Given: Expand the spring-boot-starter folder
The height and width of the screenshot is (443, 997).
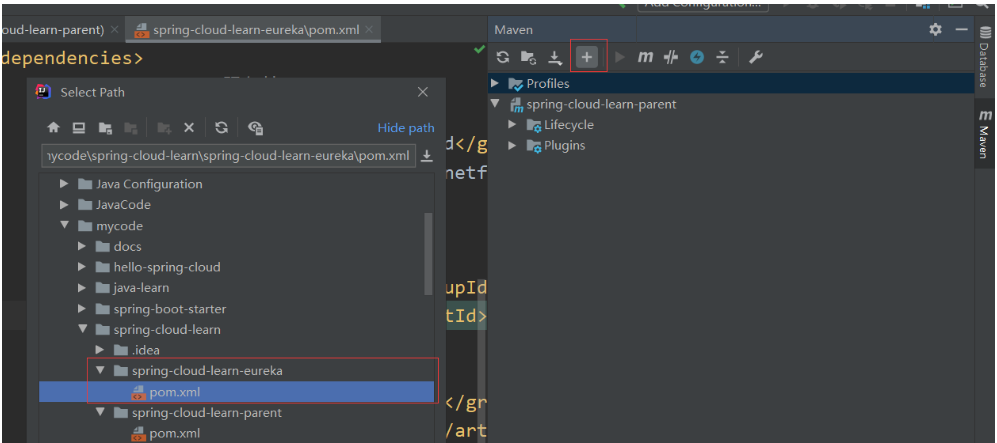Looking at the screenshot, I should [81, 309].
